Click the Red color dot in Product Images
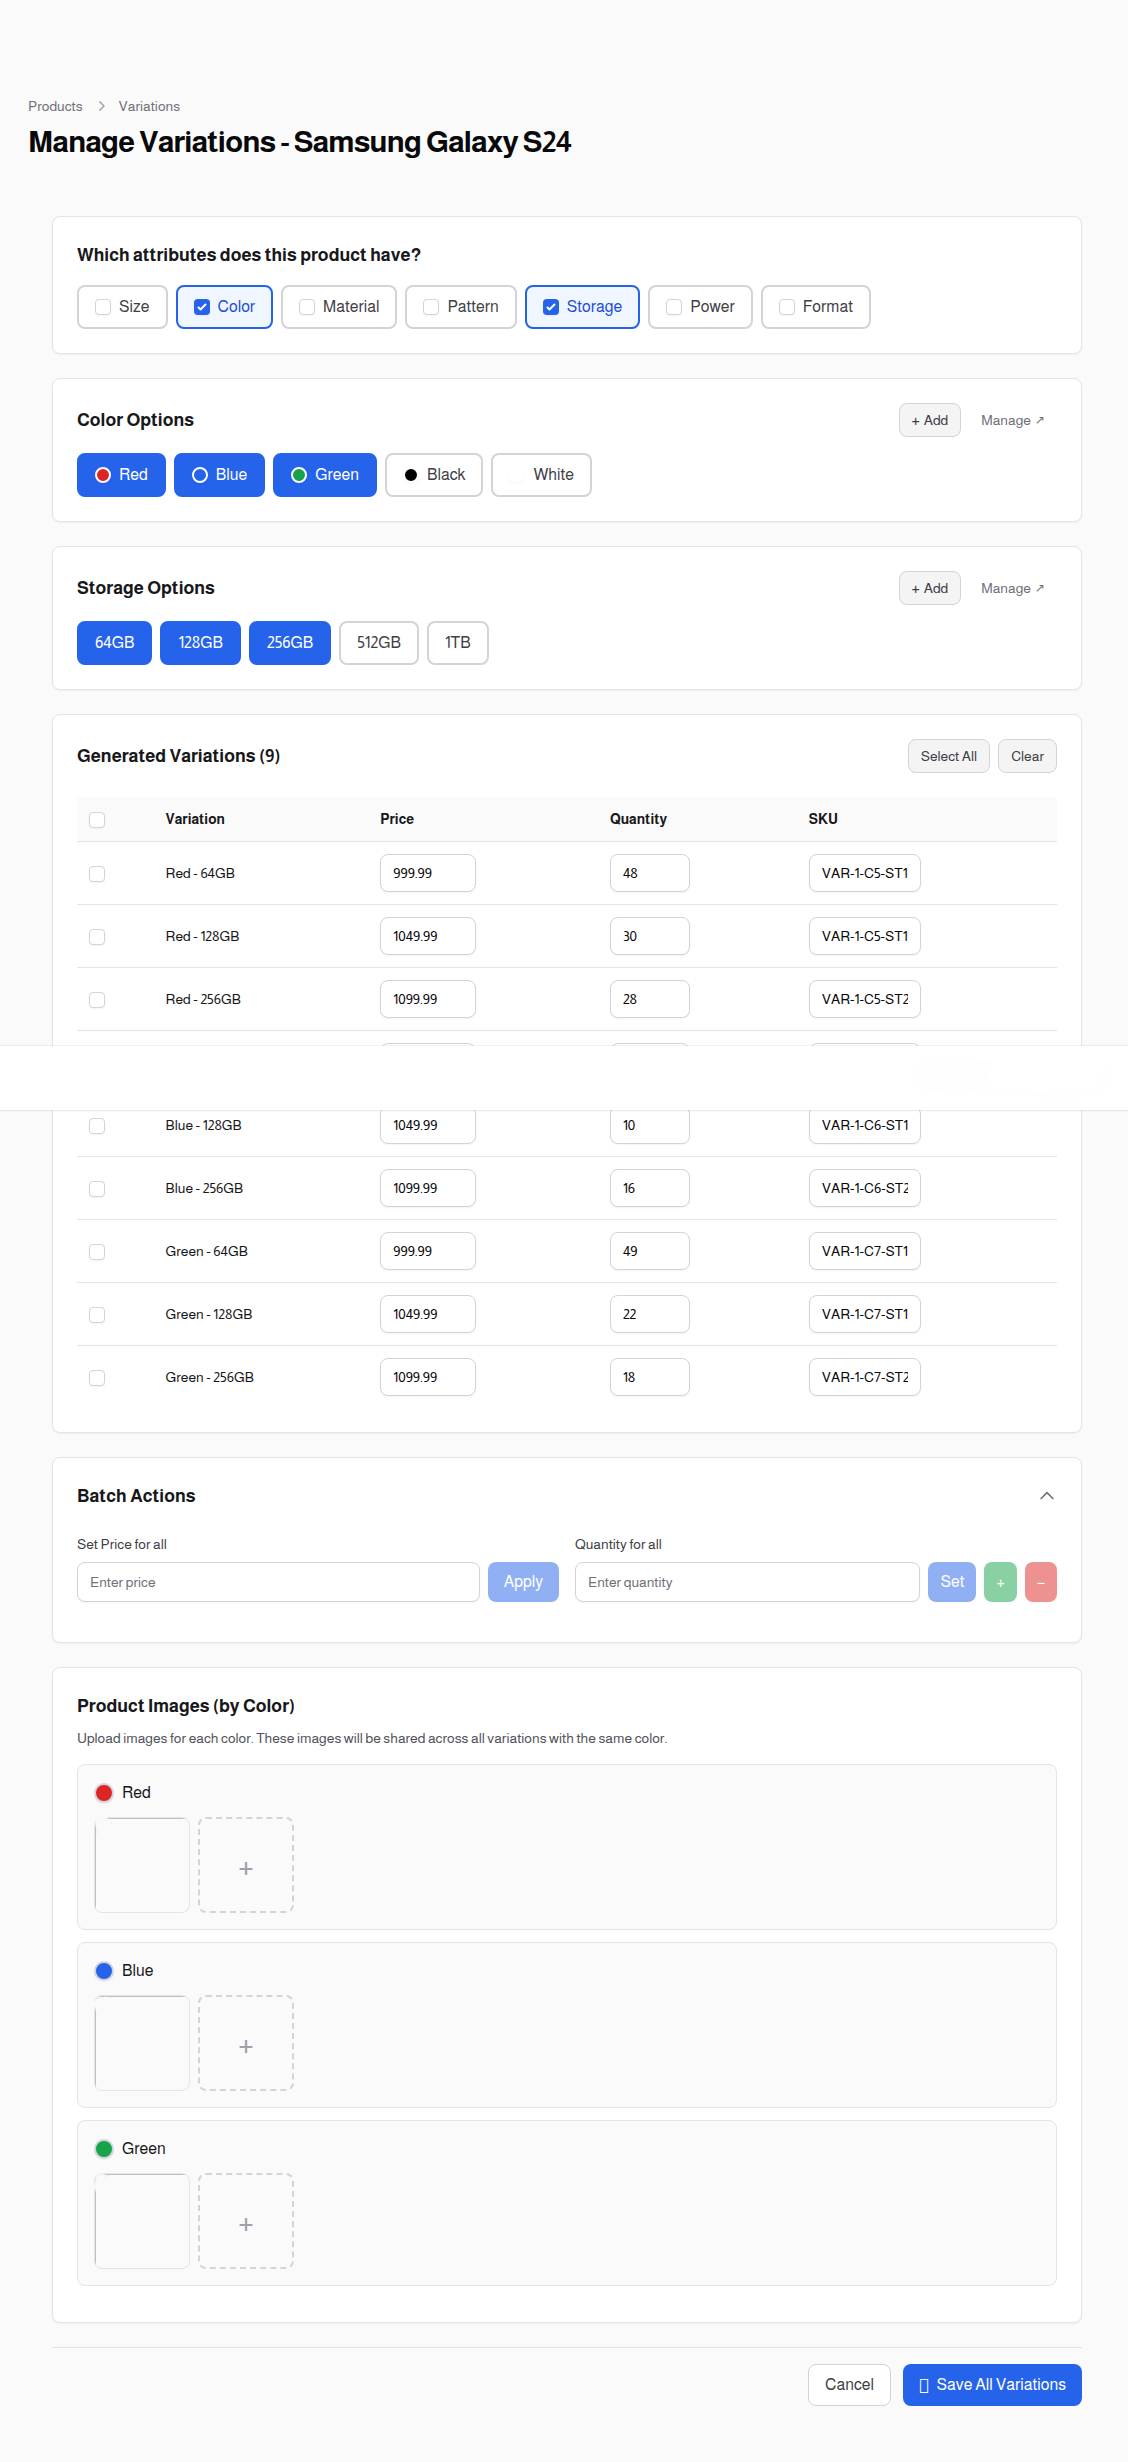The image size is (1128, 2462). [x=104, y=1793]
